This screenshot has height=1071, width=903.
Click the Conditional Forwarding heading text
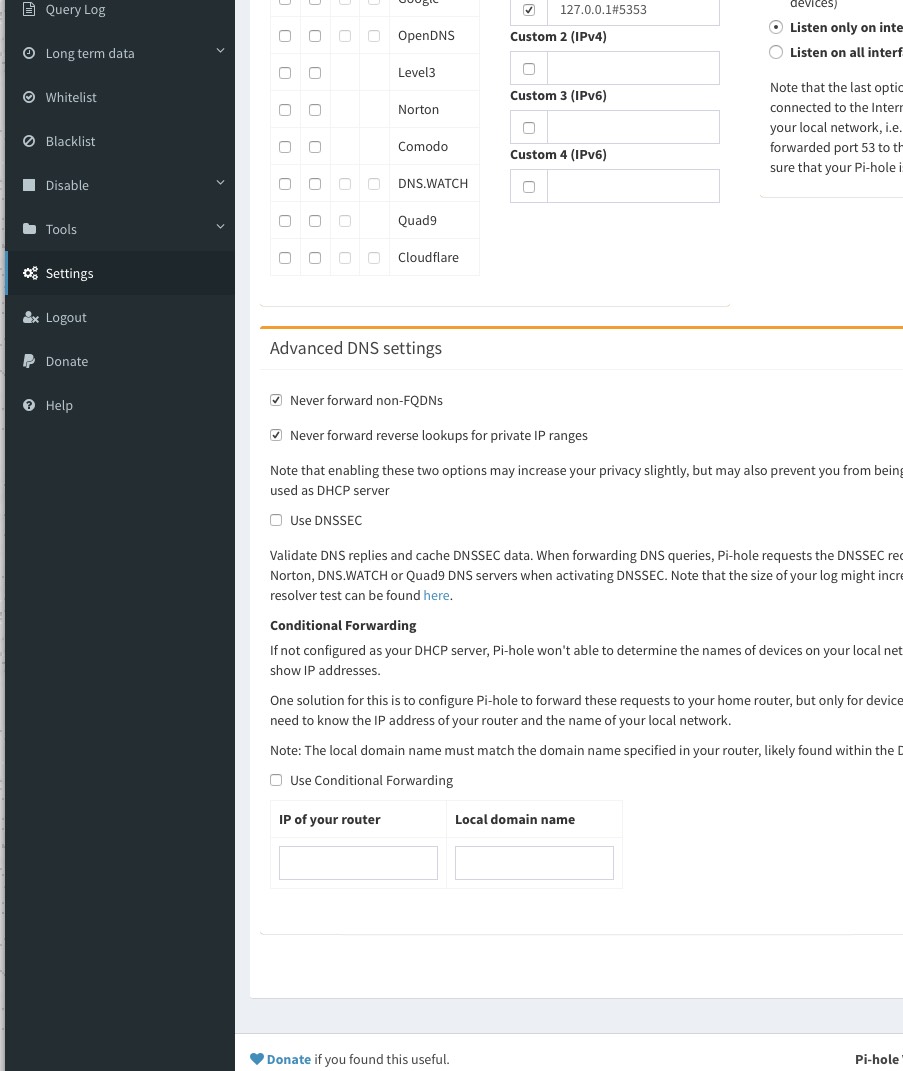343,625
